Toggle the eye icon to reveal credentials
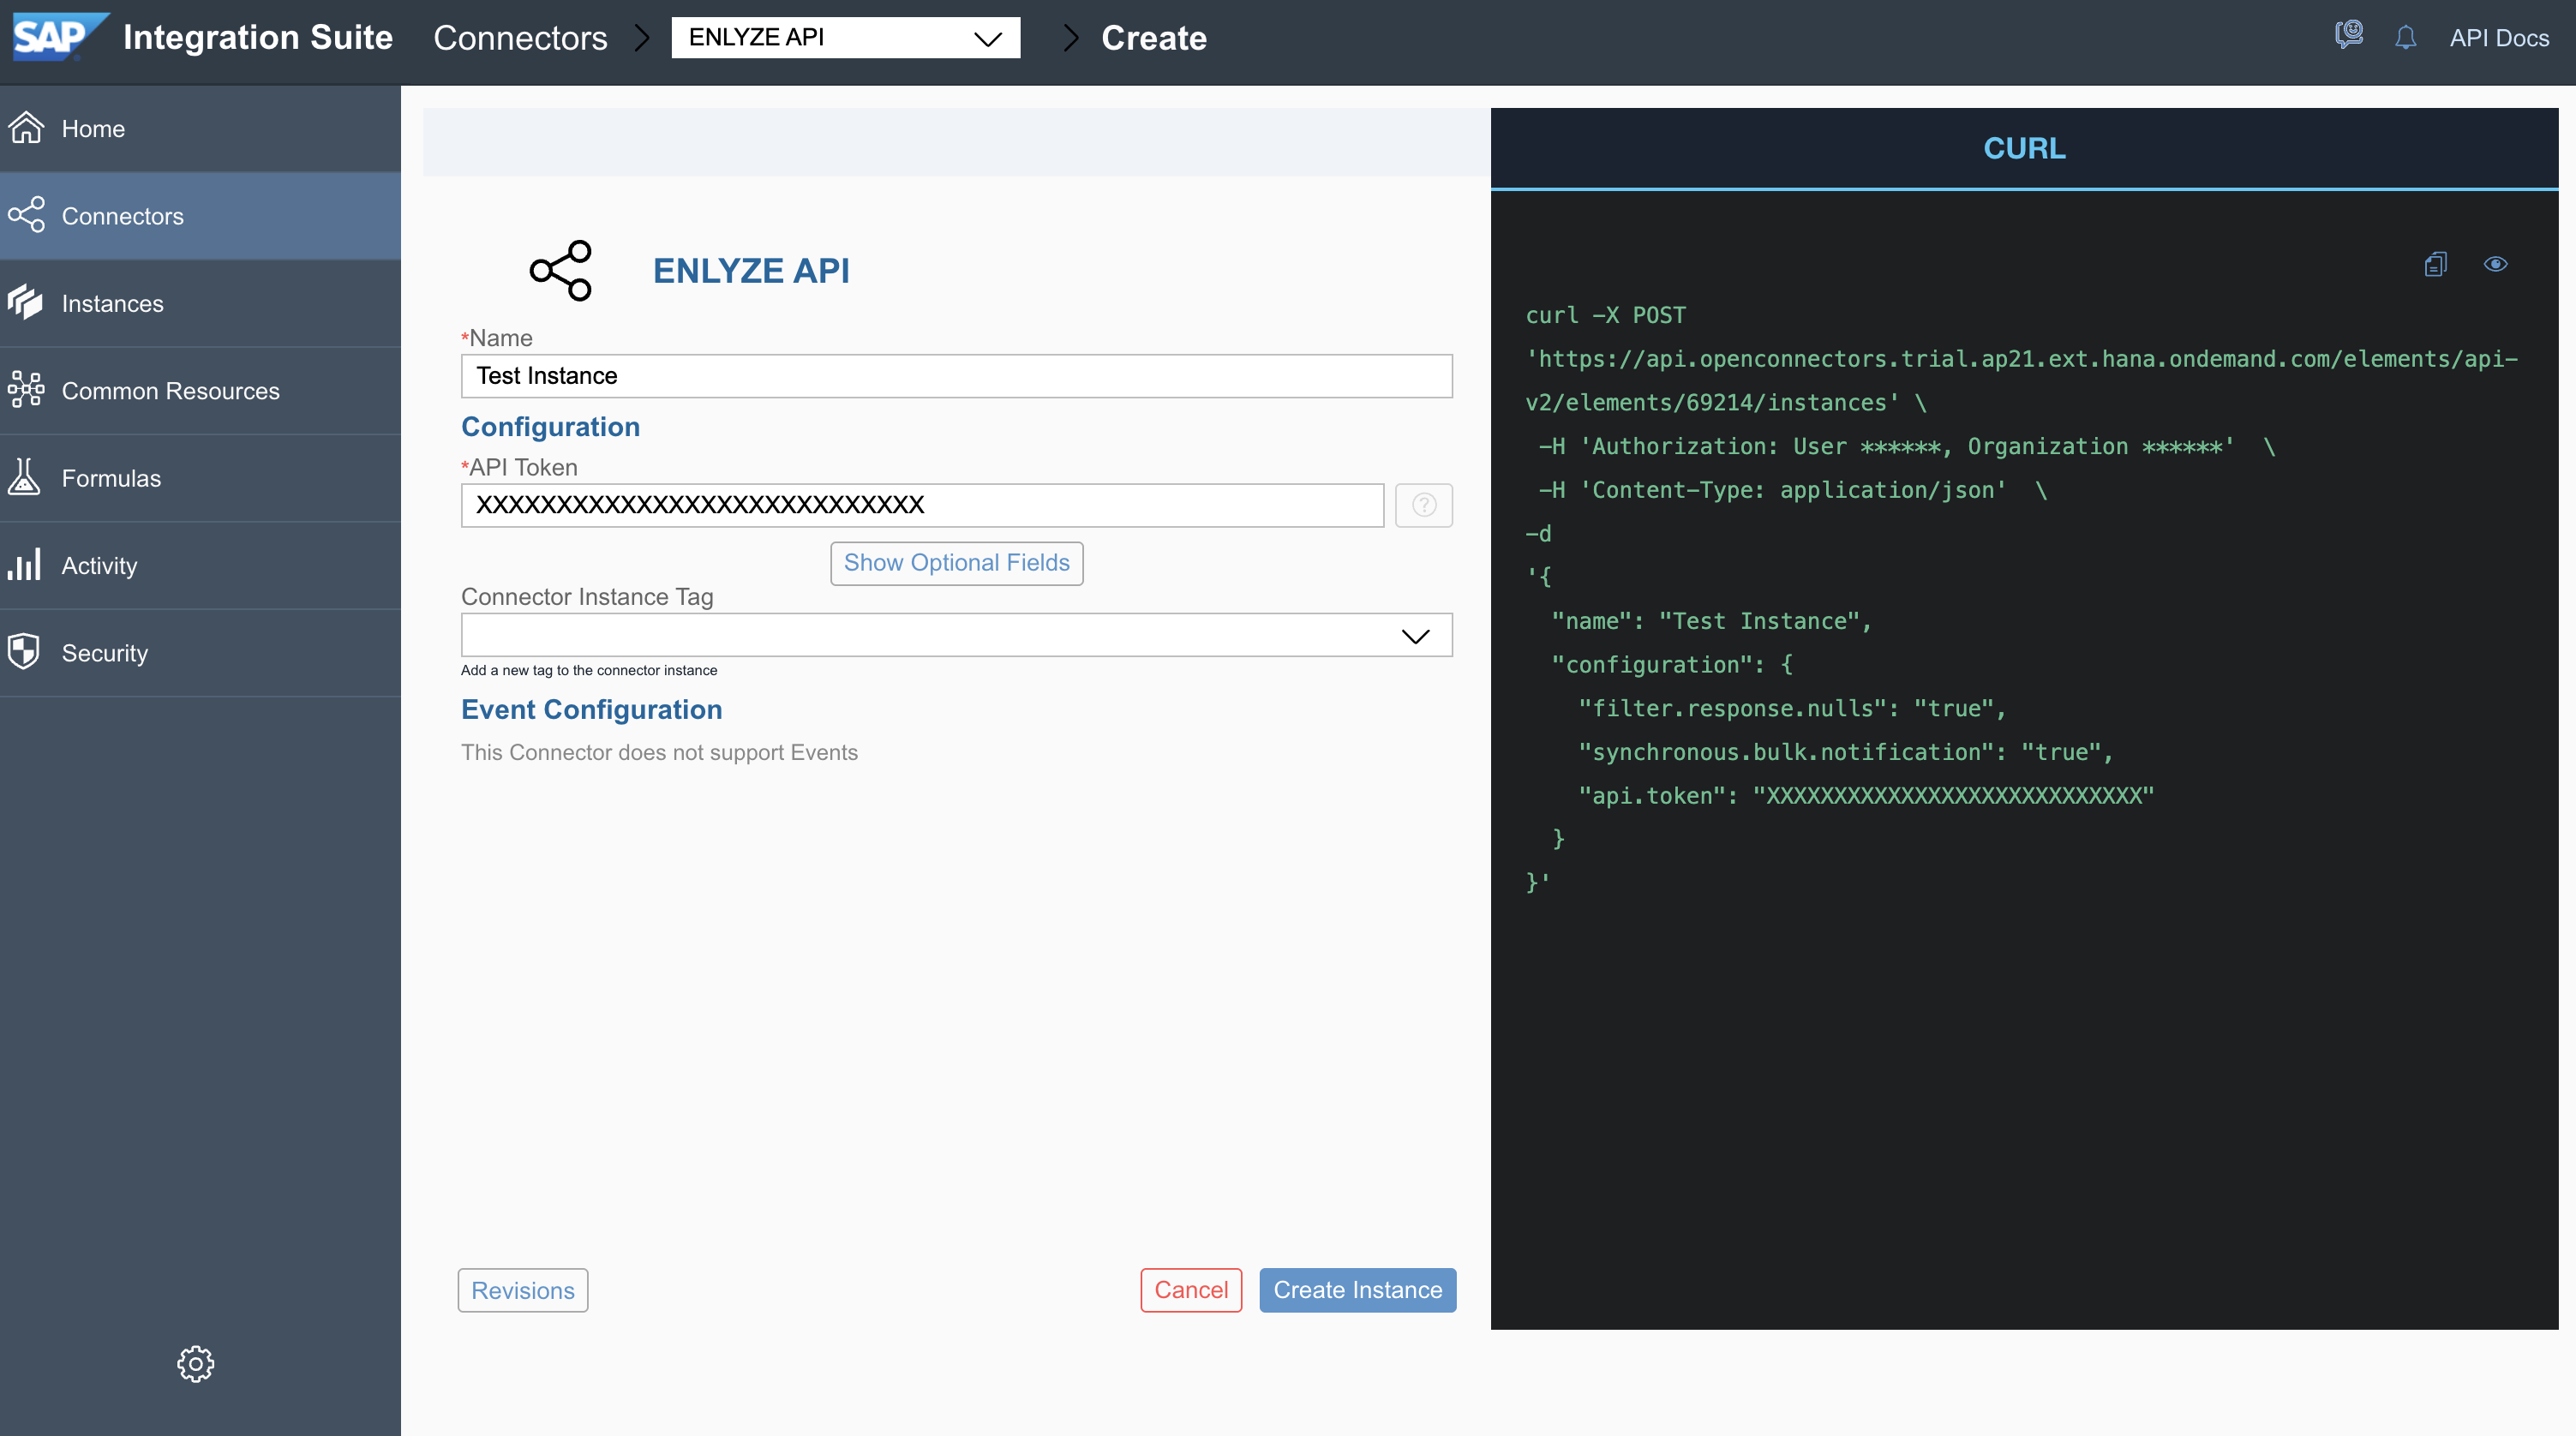 pyautogui.click(x=2495, y=264)
